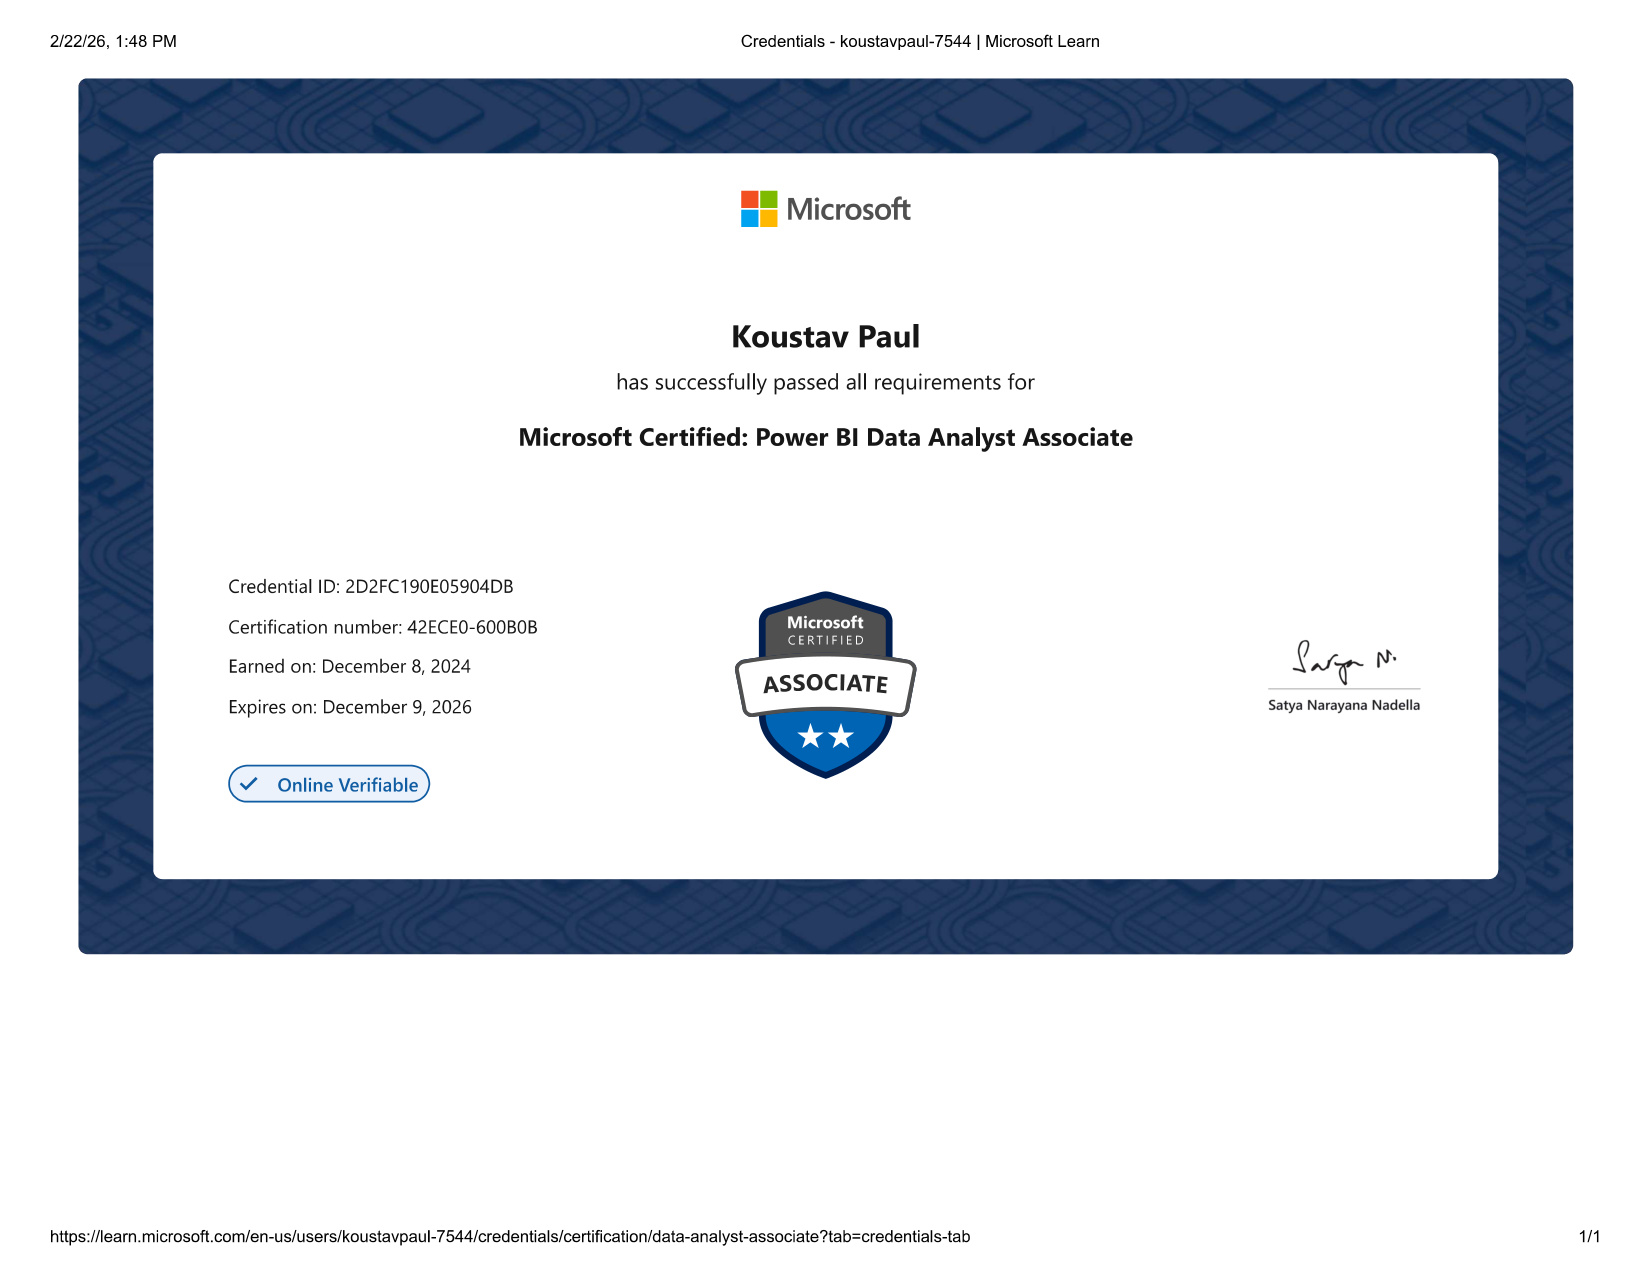Select the name Koustav Paul
This screenshot has height=1275, width=1650.
pyautogui.click(x=826, y=337)
